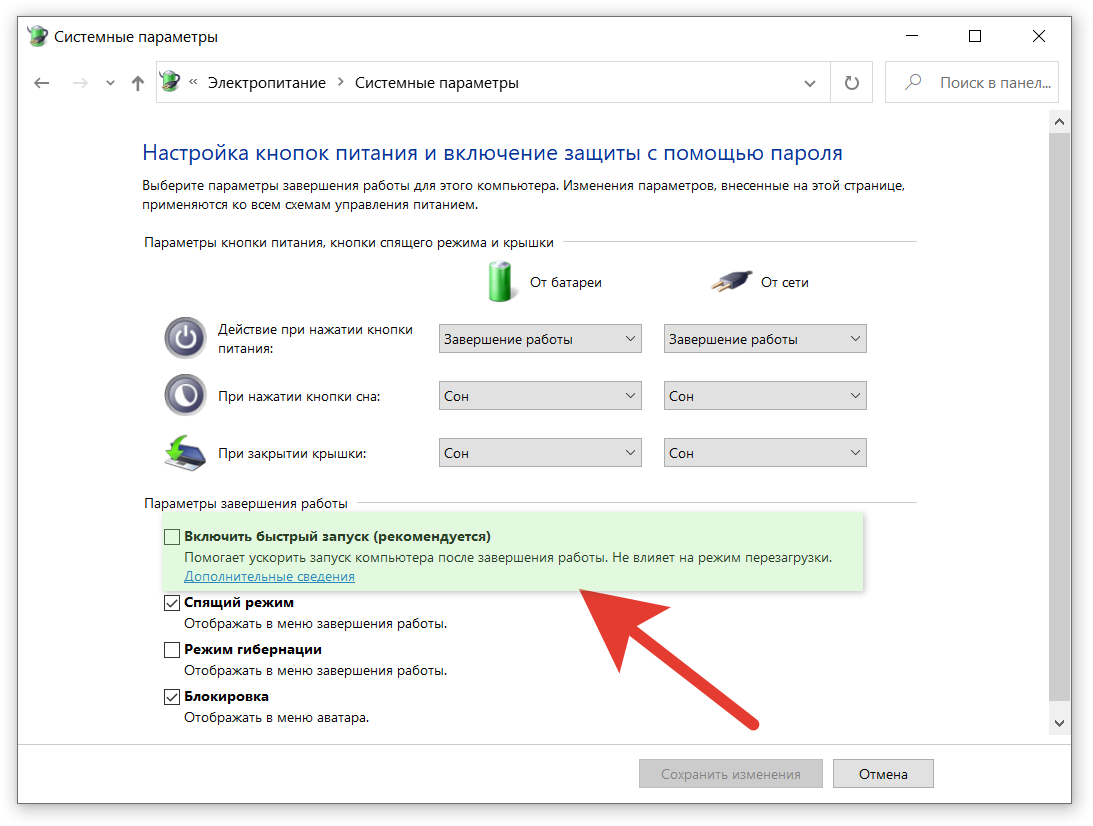Open the Дополнительные сведения link

[x=269, y=577]
